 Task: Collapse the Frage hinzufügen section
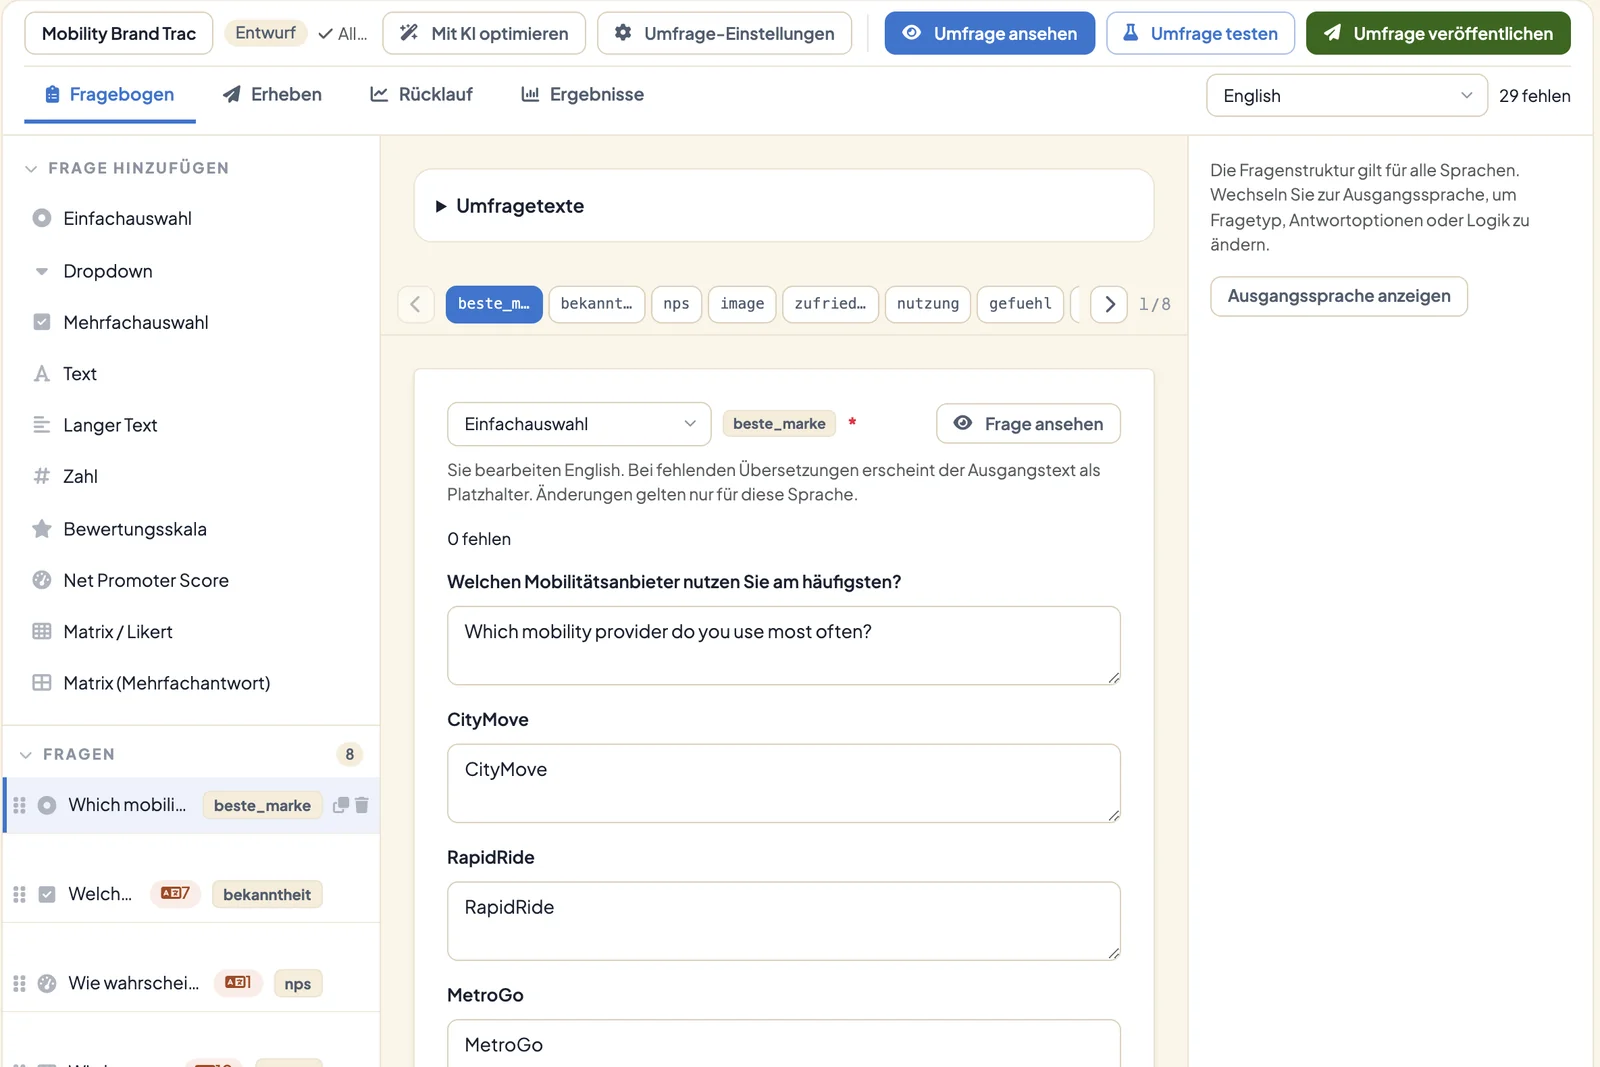tap(127, 168)
